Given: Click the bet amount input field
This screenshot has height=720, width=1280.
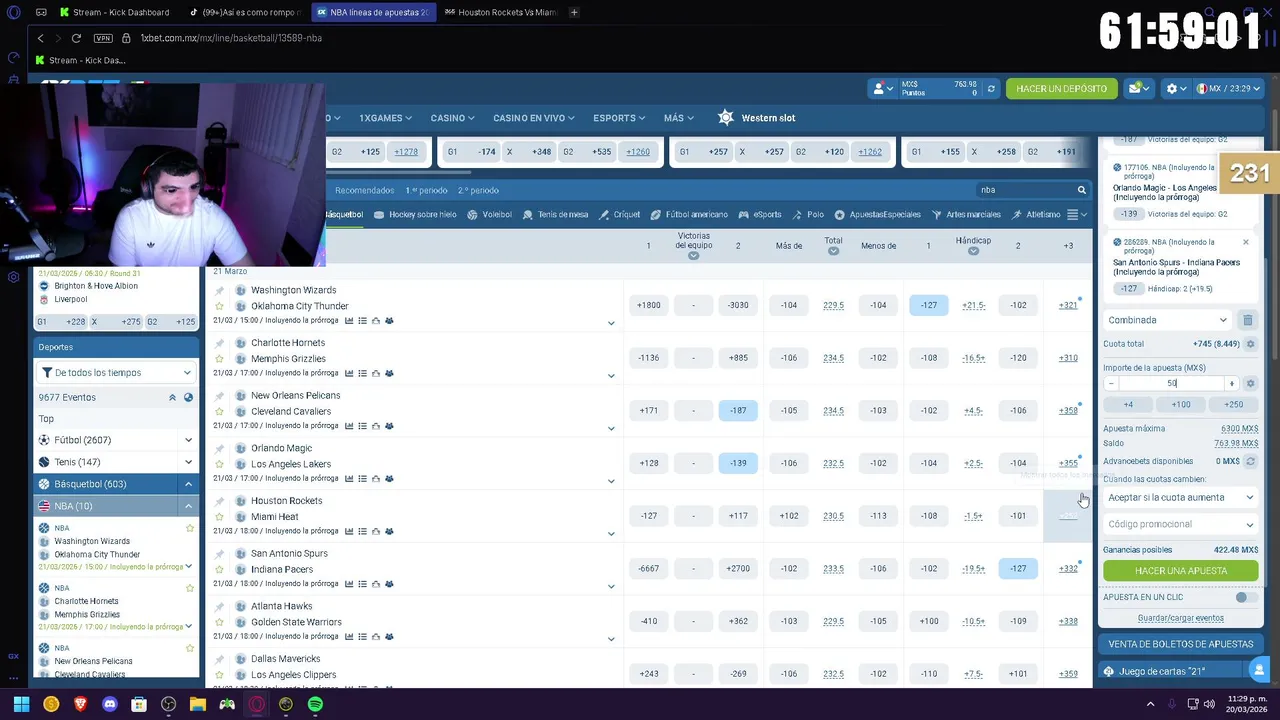Looking at the screenshot, I should [x=1171, y=383].
